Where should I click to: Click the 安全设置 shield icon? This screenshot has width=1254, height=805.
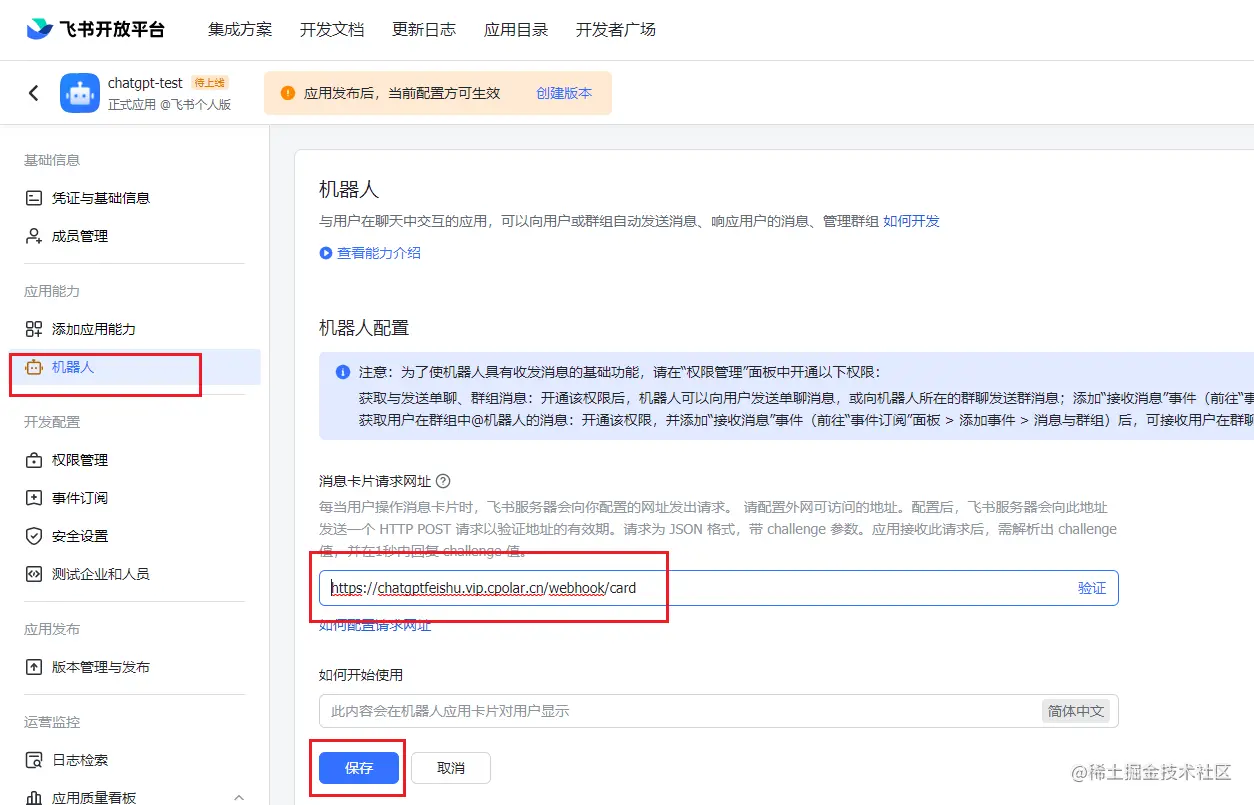[x=34, y=536]
